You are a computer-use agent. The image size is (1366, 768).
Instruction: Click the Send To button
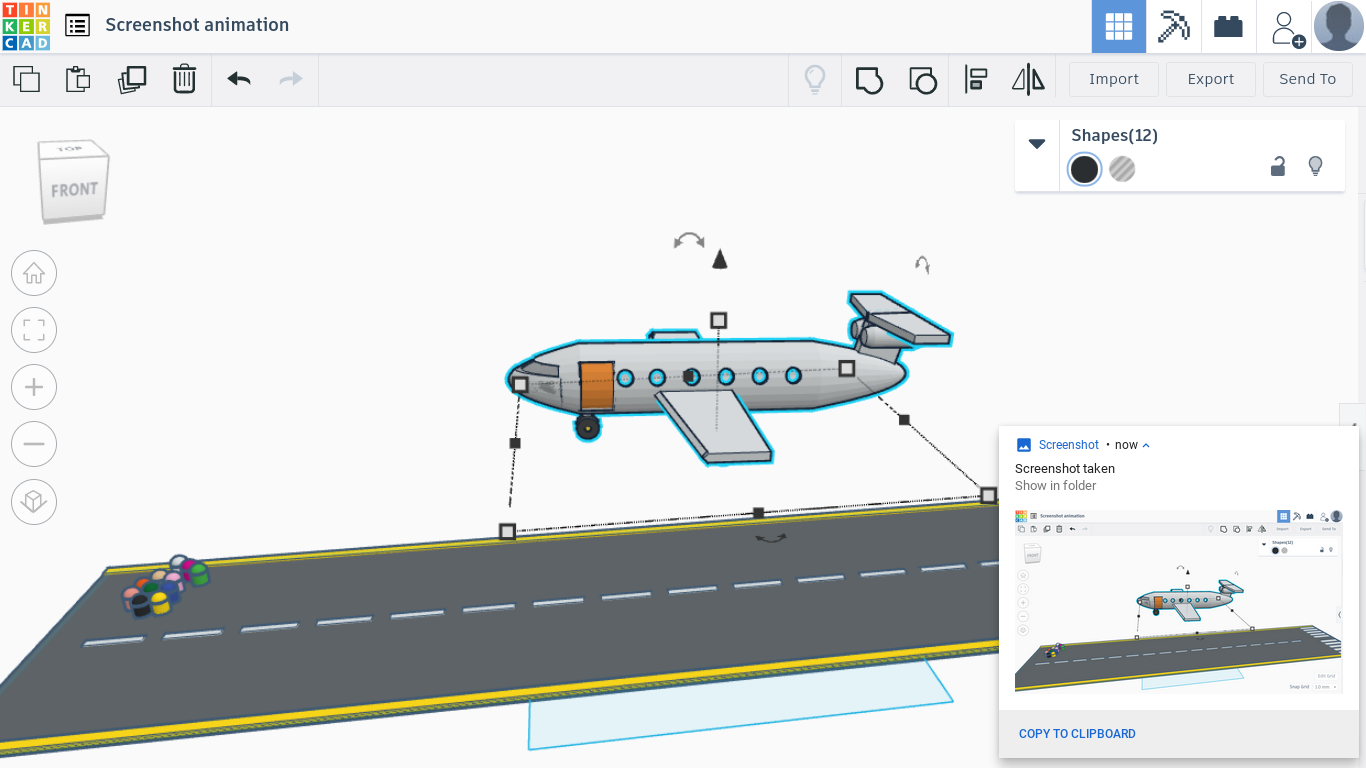tap(1307, 79)
